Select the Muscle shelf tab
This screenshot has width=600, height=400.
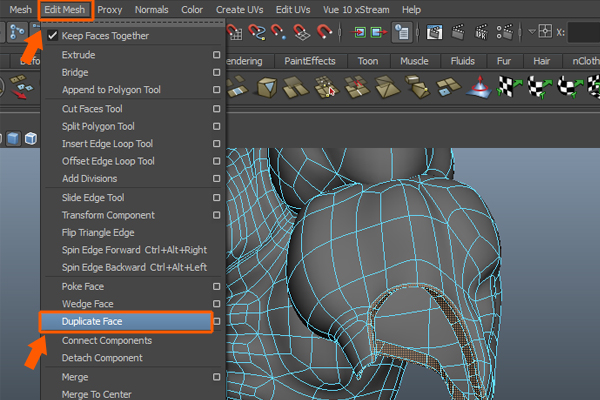point(414,61)
